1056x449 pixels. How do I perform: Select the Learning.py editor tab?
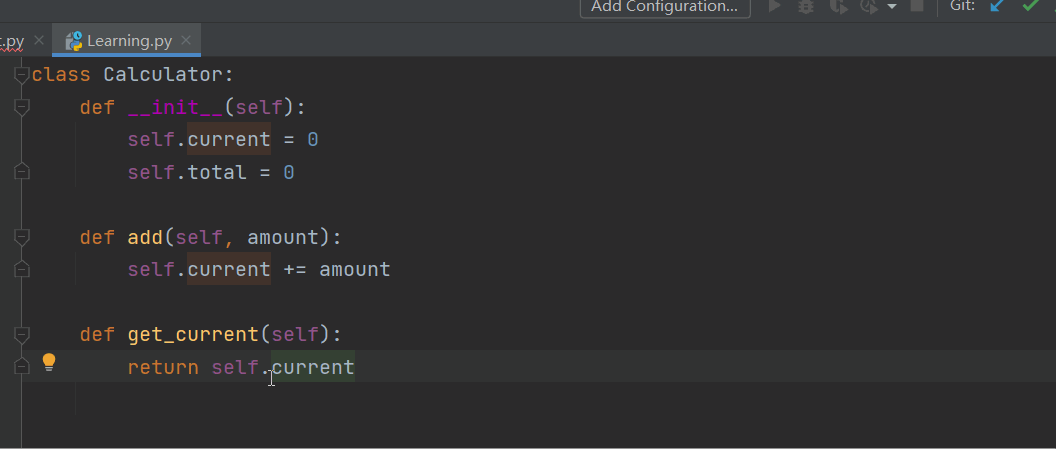pos(127,41)
